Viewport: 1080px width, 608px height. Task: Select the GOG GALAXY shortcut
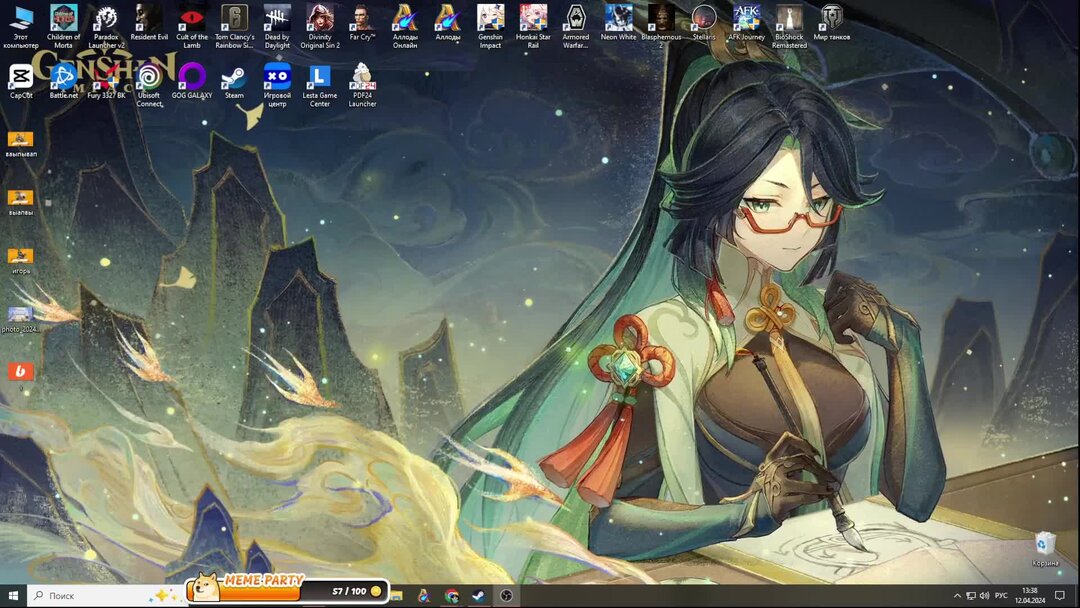click(x=191, y=81)
